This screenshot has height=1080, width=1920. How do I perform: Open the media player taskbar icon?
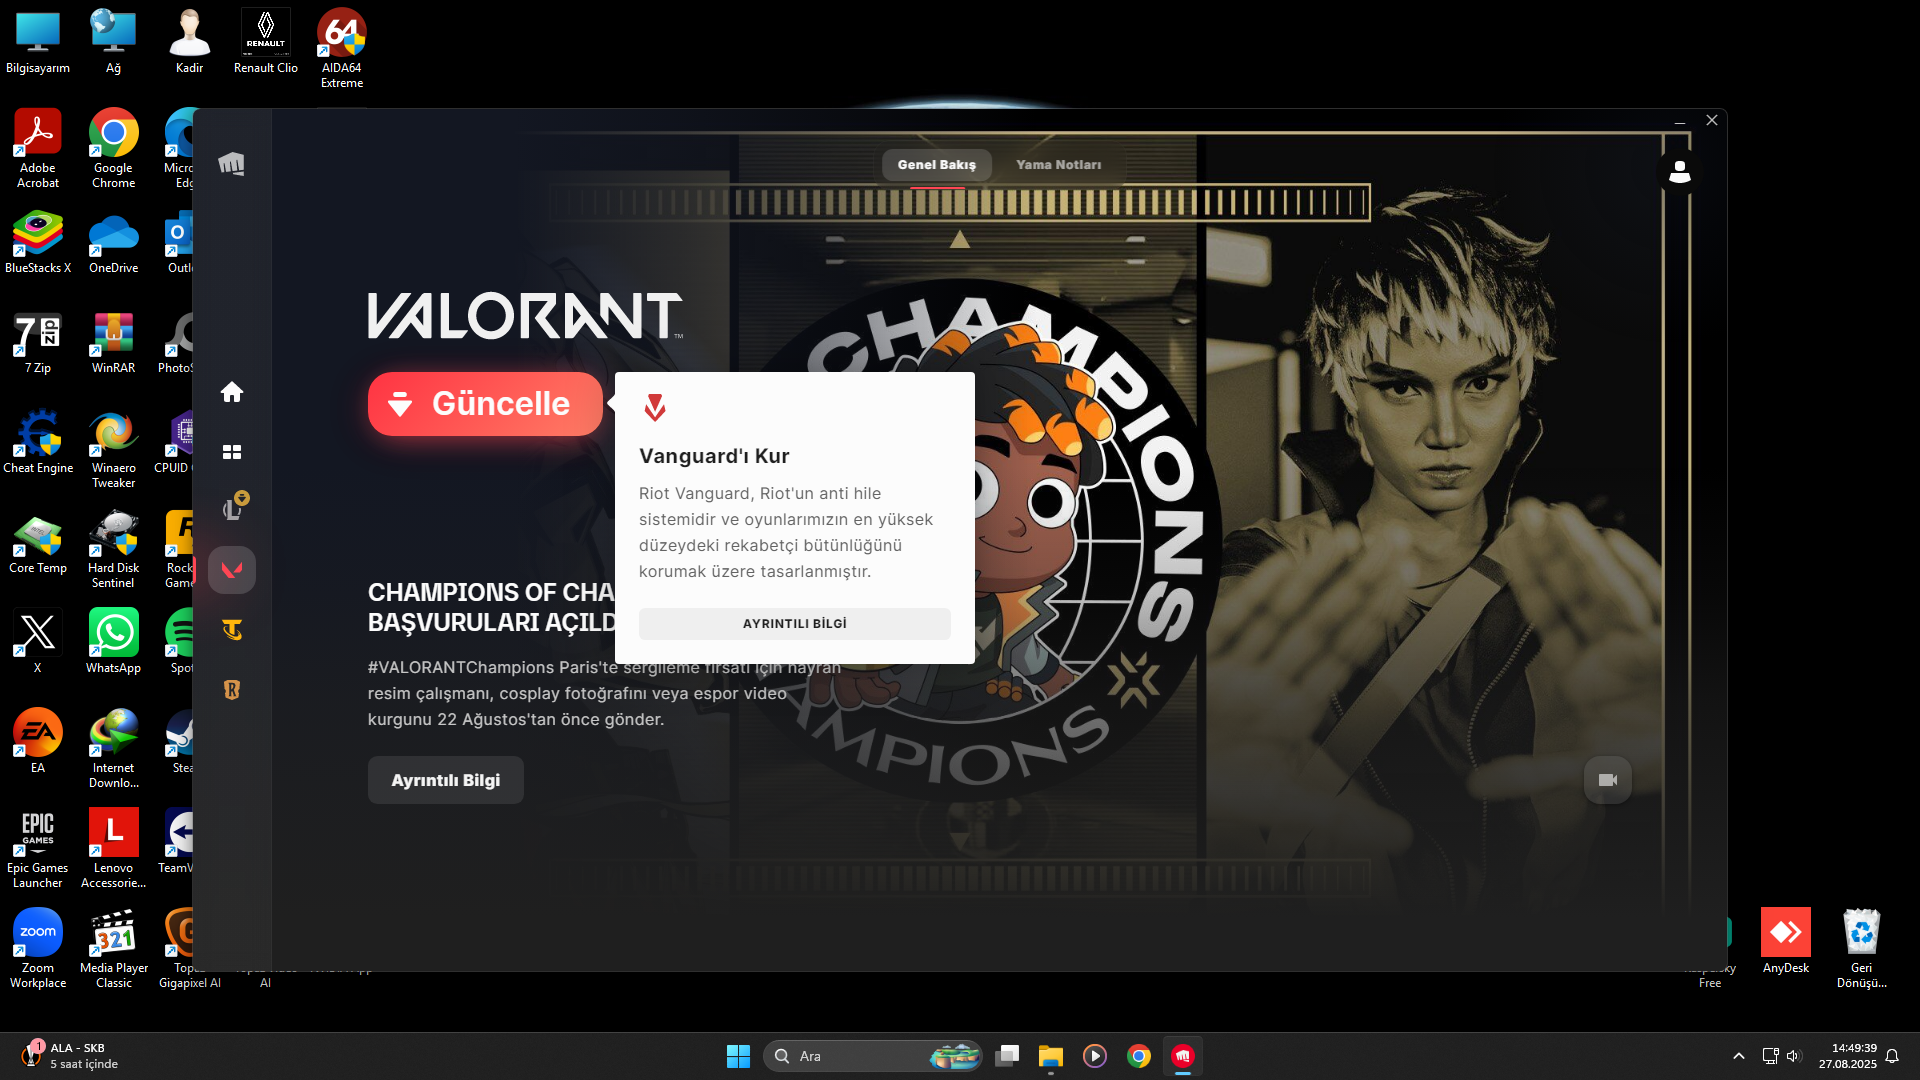coord(1095,1056)
